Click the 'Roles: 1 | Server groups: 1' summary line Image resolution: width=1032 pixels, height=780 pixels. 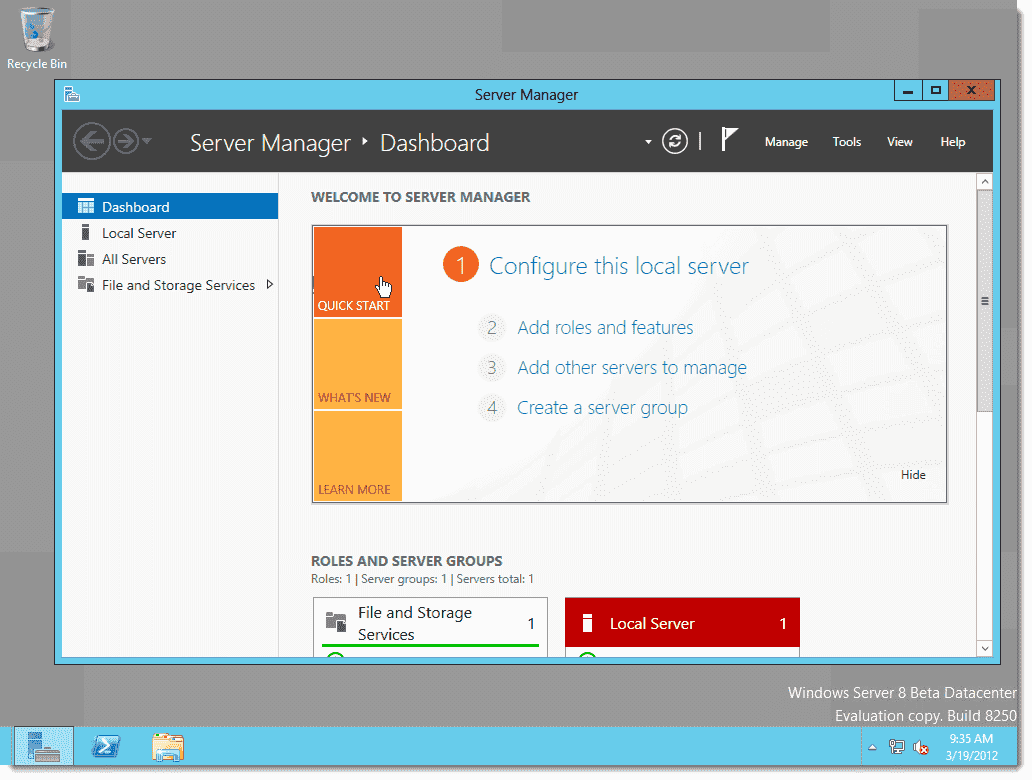(422, 579)
